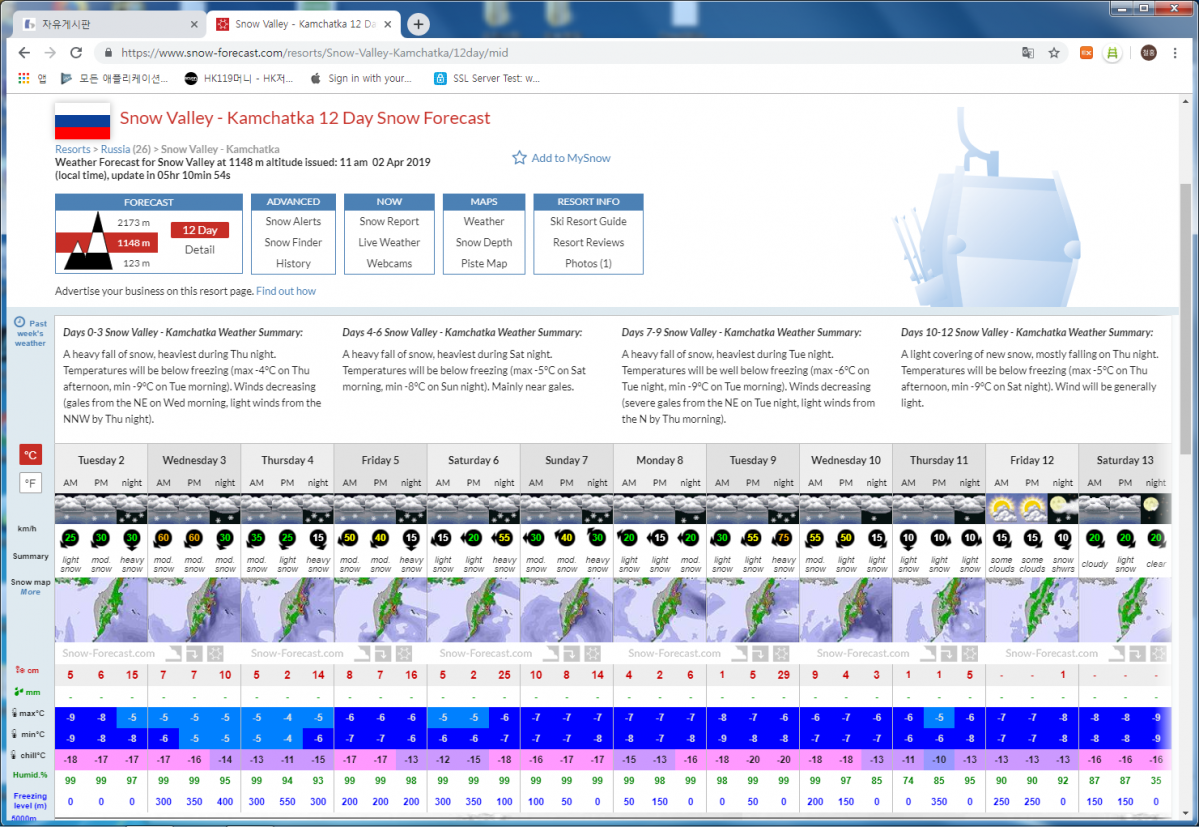Viewport: 1199px width, 827px height.
Task: Open Snow Finder in the Advanced menu
Action: [294, 242]
